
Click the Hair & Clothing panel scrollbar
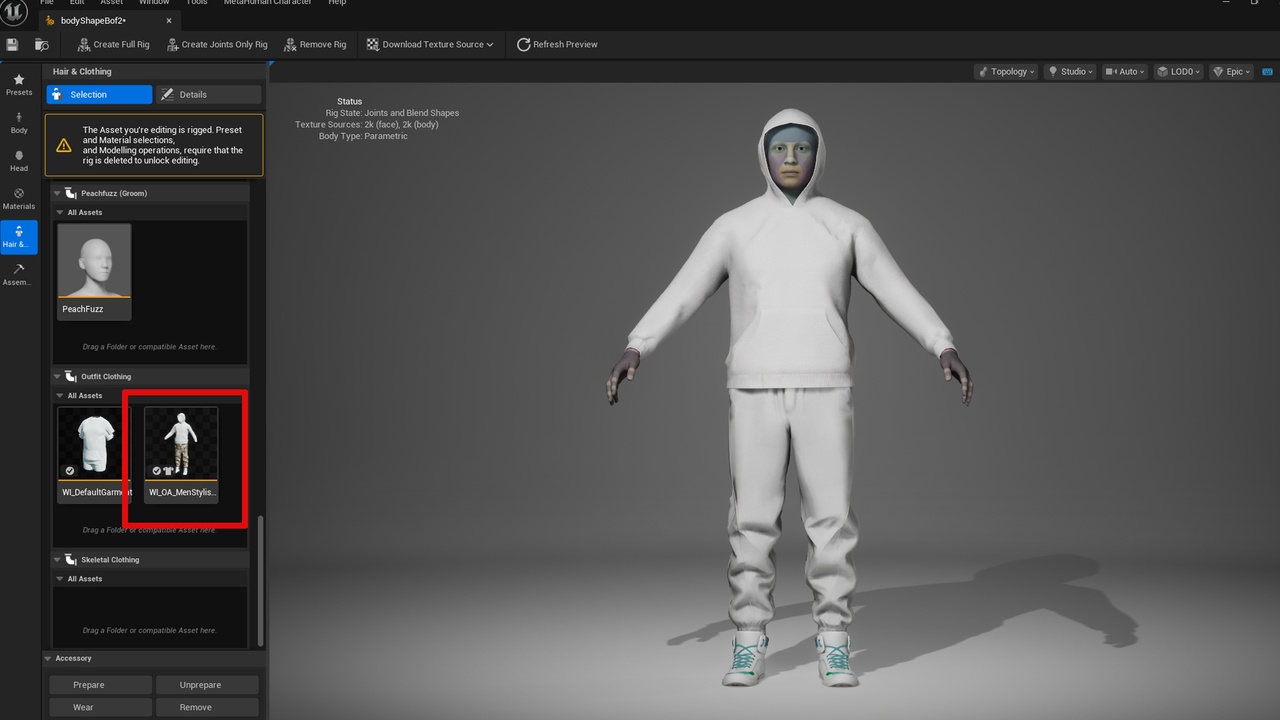coord(261,580)
